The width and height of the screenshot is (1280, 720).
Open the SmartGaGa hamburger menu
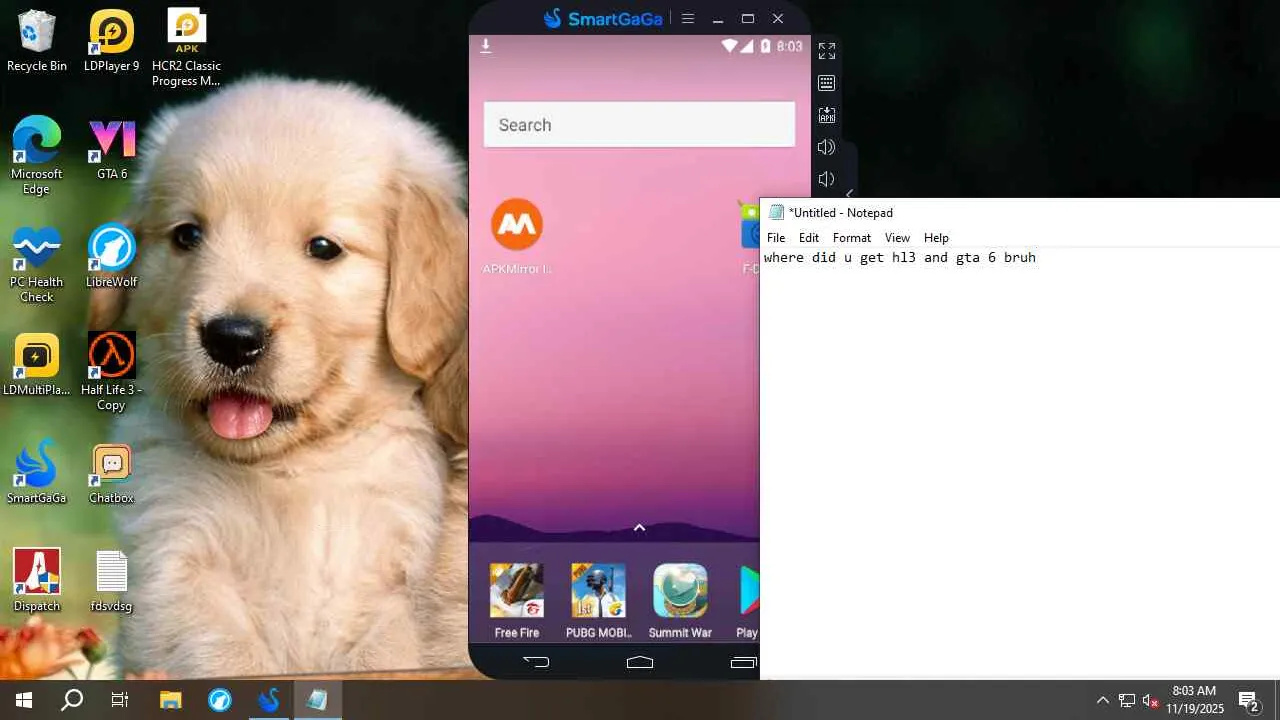687,18
